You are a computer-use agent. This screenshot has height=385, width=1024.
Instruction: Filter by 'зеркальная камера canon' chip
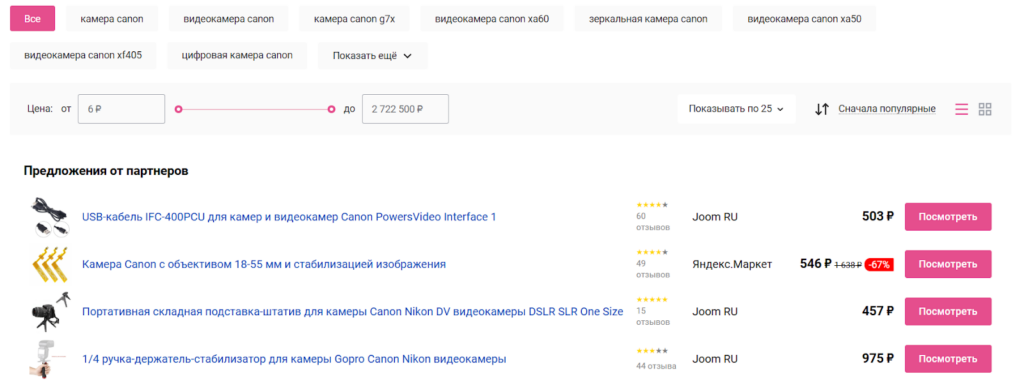click(648, 19)
